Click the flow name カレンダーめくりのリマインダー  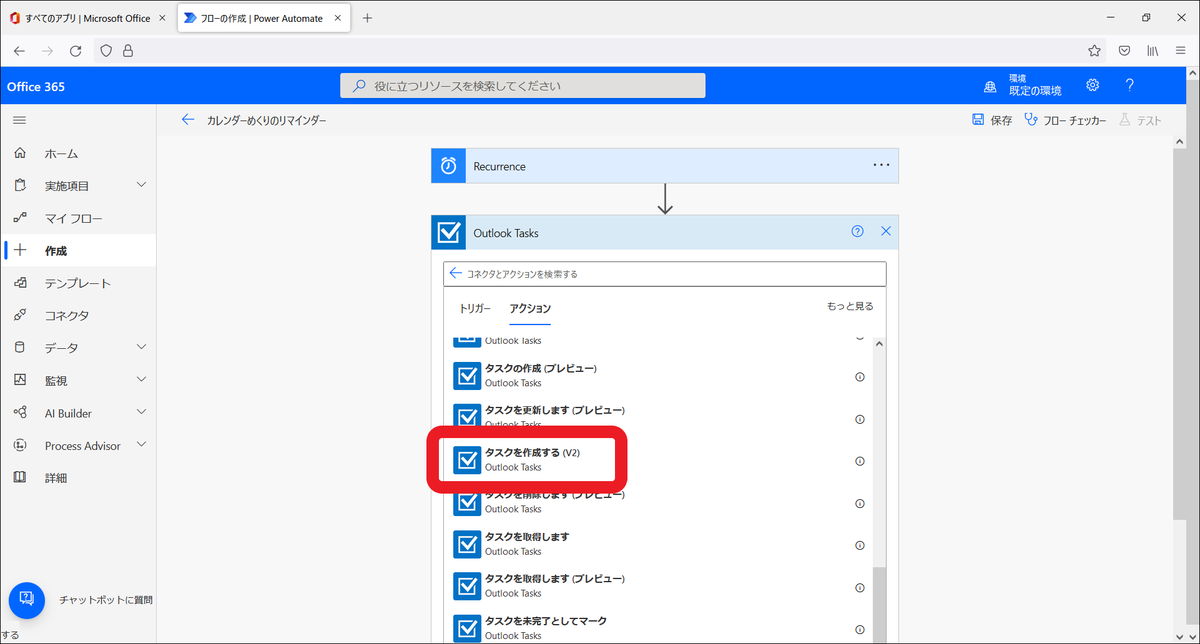267,121
